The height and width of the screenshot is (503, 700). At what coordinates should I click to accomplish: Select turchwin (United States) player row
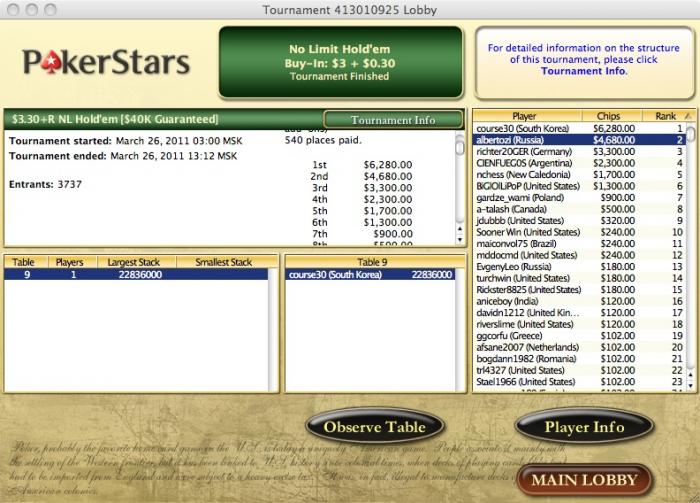[579, 278]
